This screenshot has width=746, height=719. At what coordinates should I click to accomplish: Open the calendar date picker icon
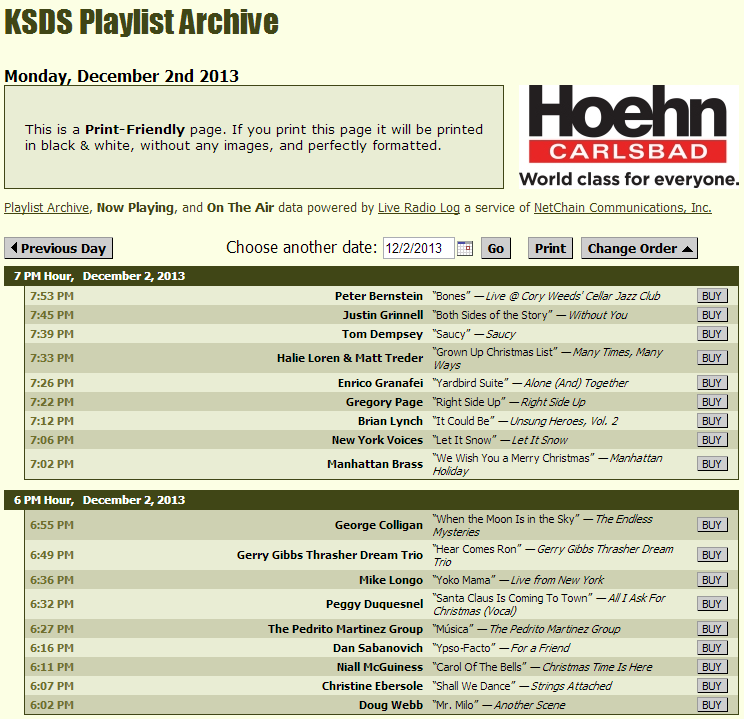465,248
